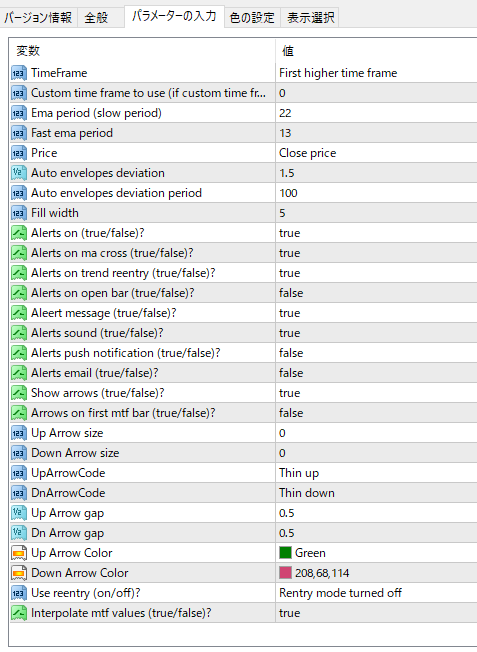The height and width of the screenshot is (652, 477).
Task: Switch to the バージョン情報 tab
Action: [x=38, y=17]
